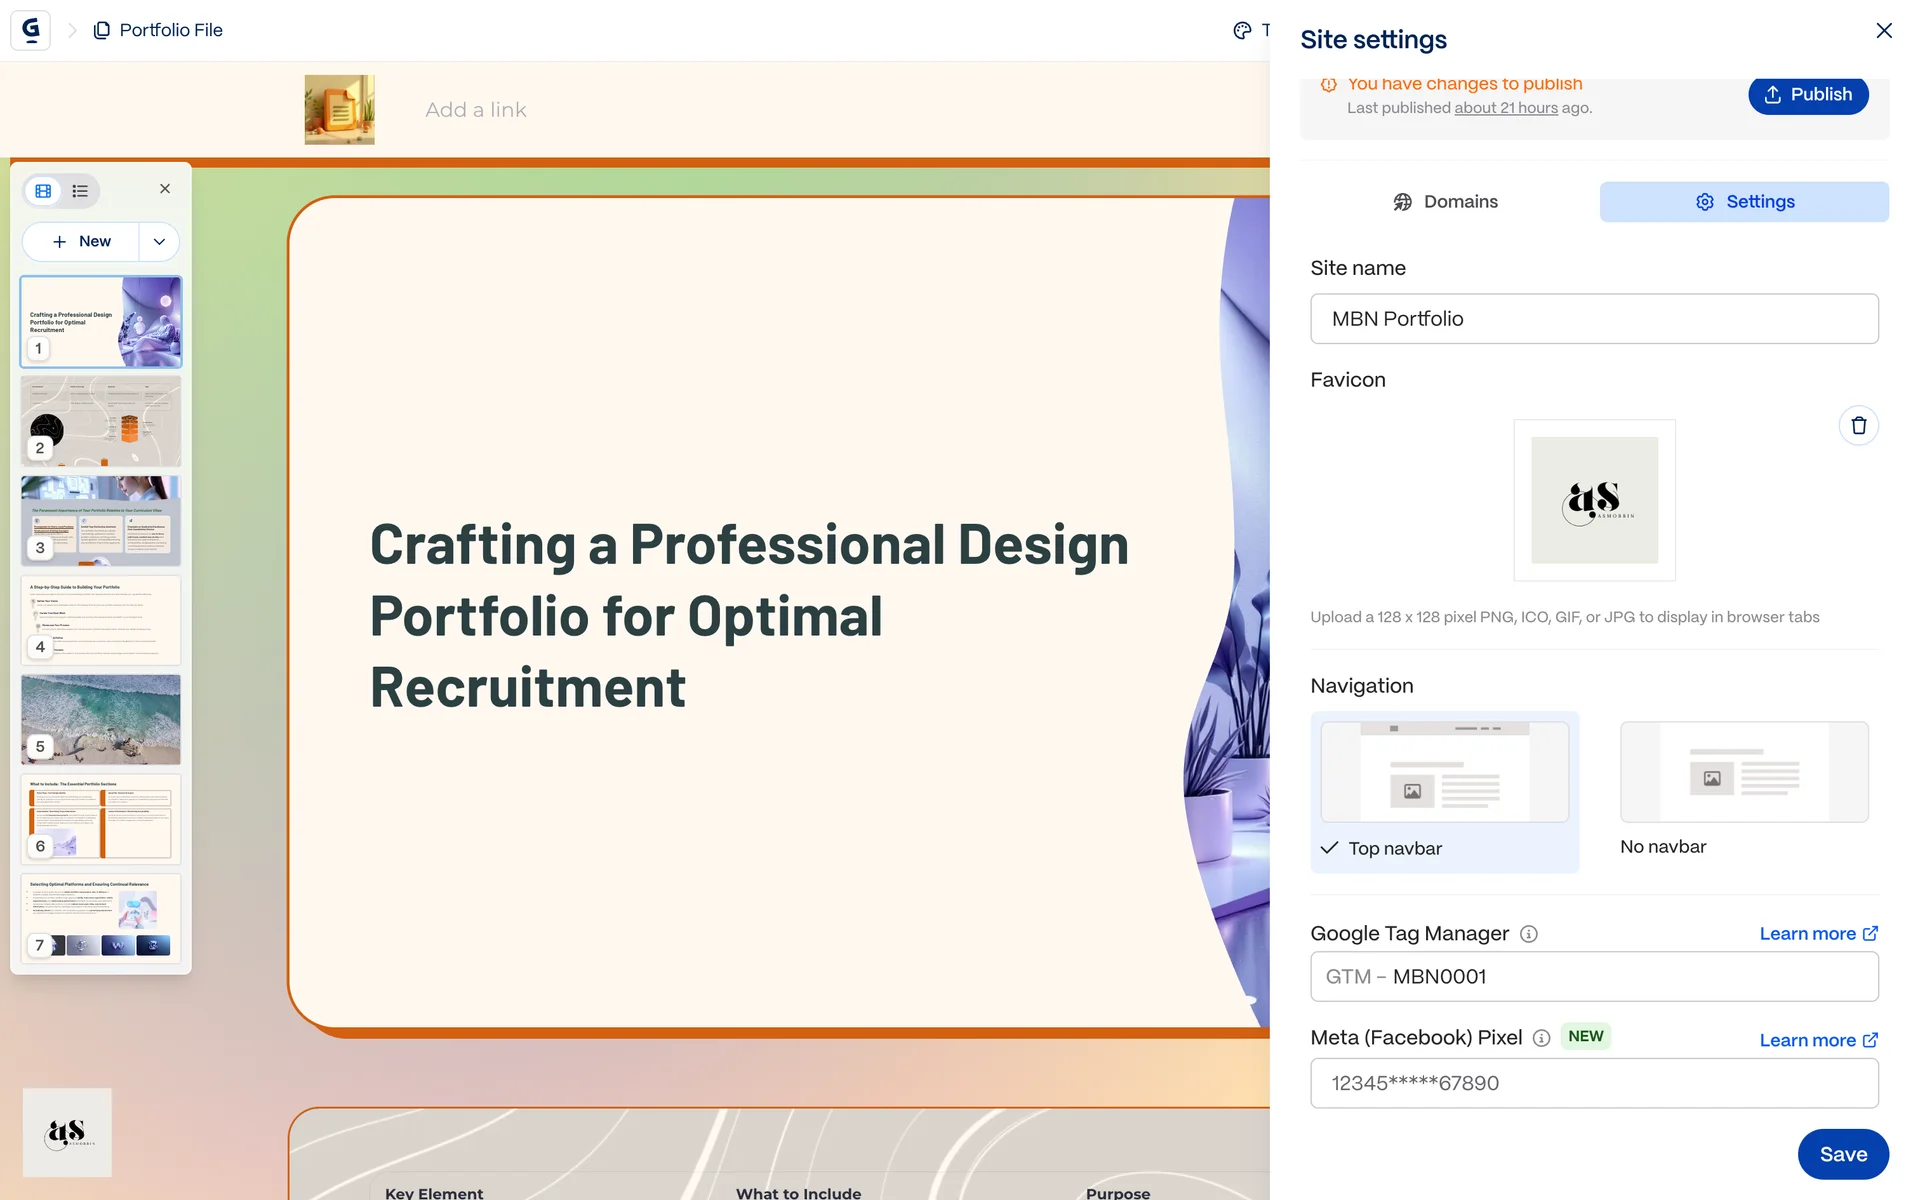
Task: Select No navbar navigation option
Action: (1743, 789)
